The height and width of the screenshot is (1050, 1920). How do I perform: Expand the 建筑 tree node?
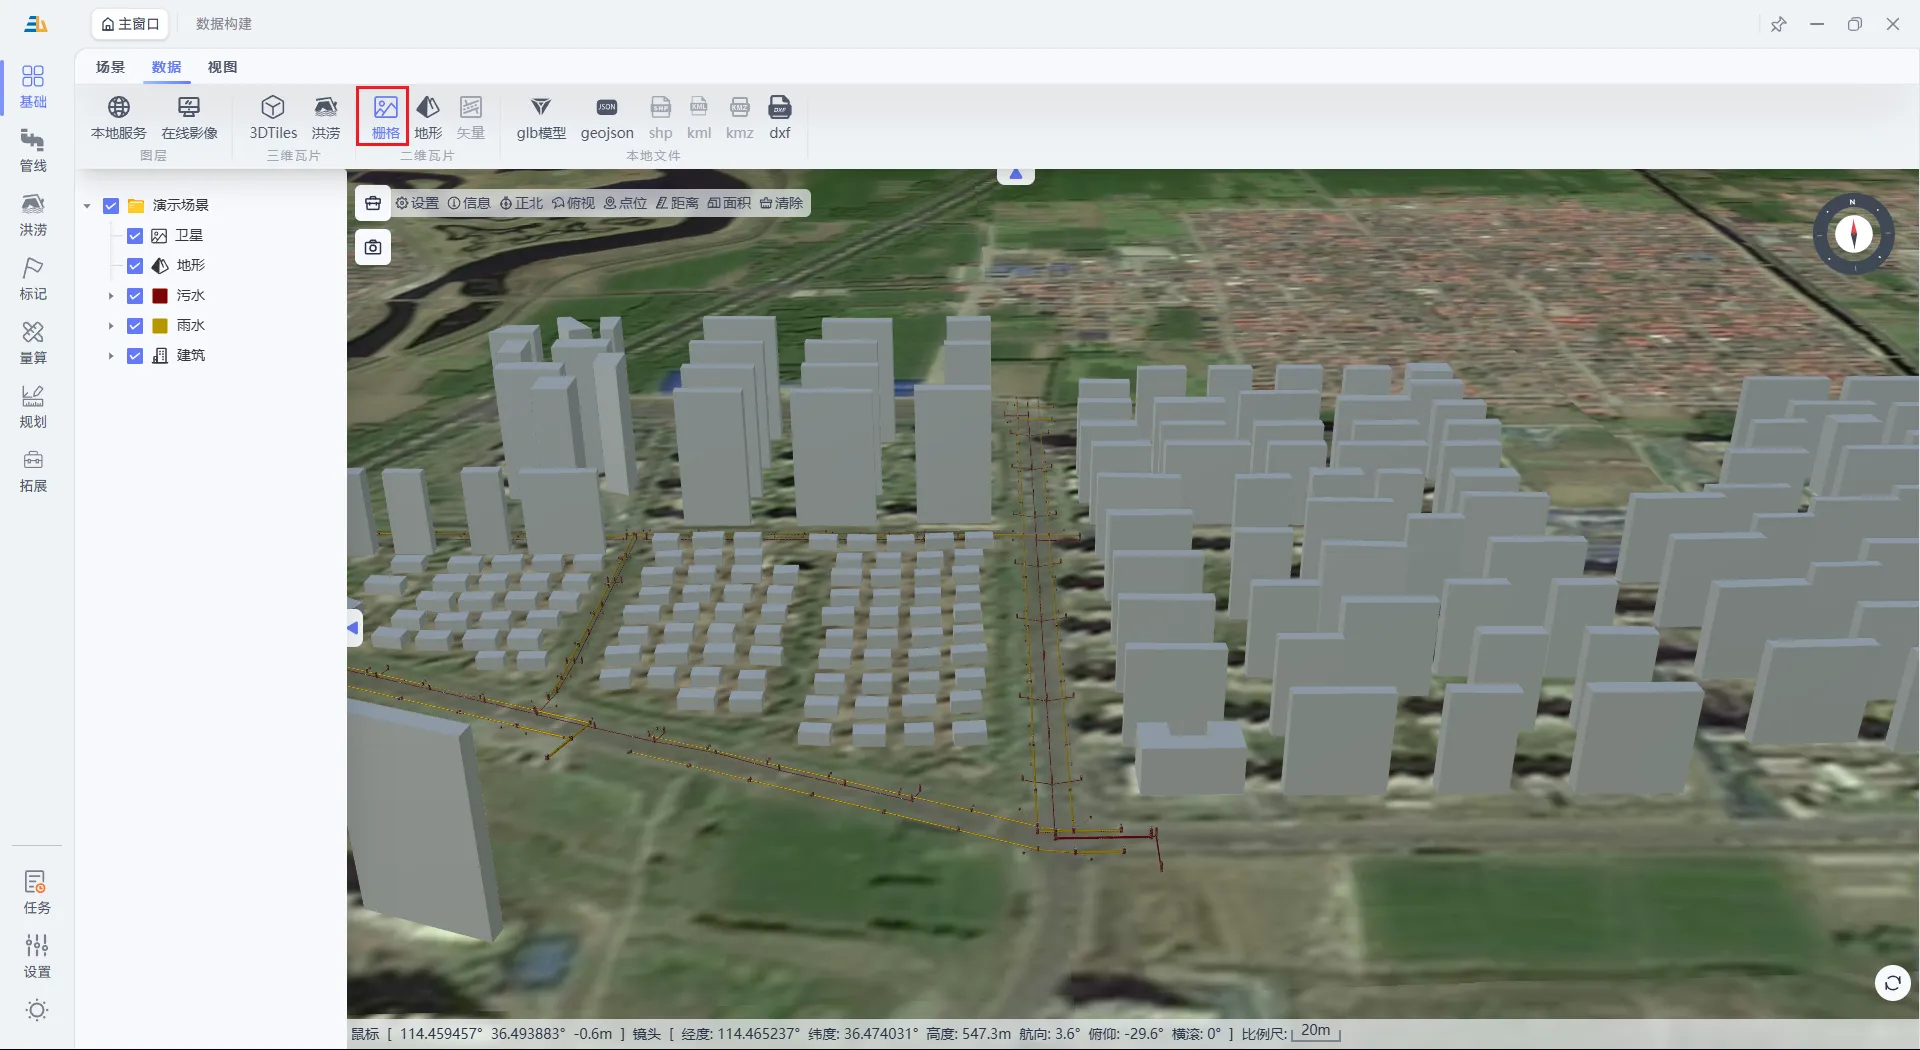point(111,356)
